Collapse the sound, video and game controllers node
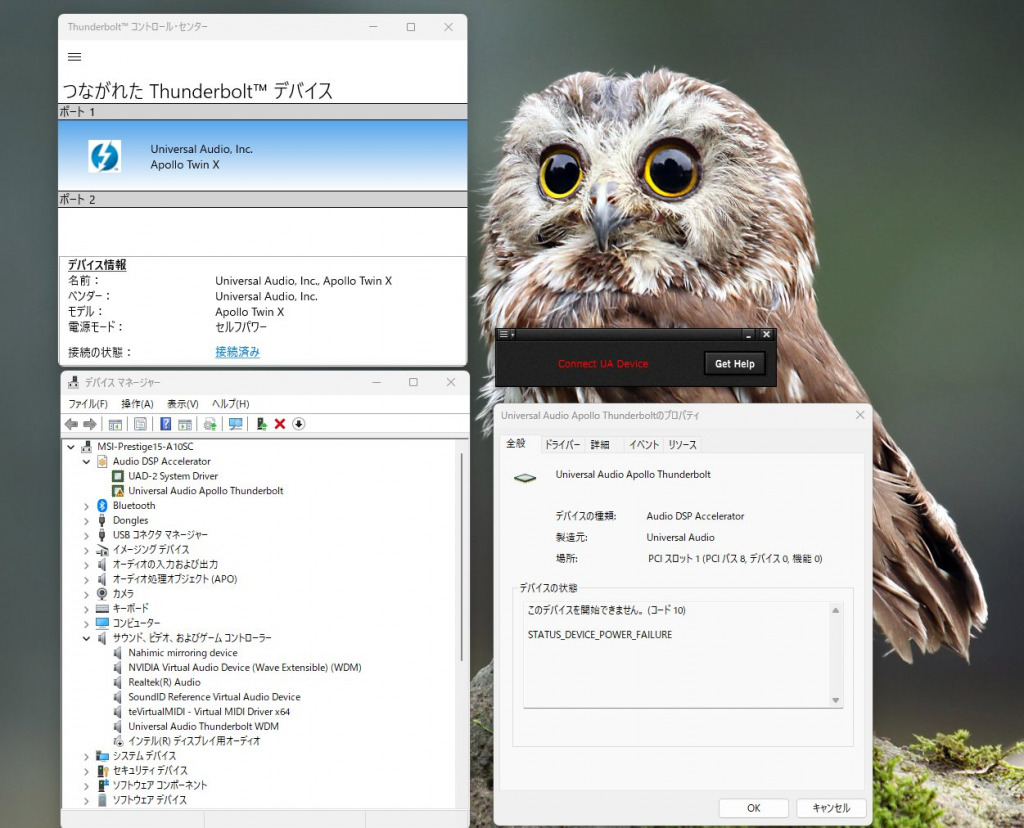1024x828 pixels. point(86,638)
